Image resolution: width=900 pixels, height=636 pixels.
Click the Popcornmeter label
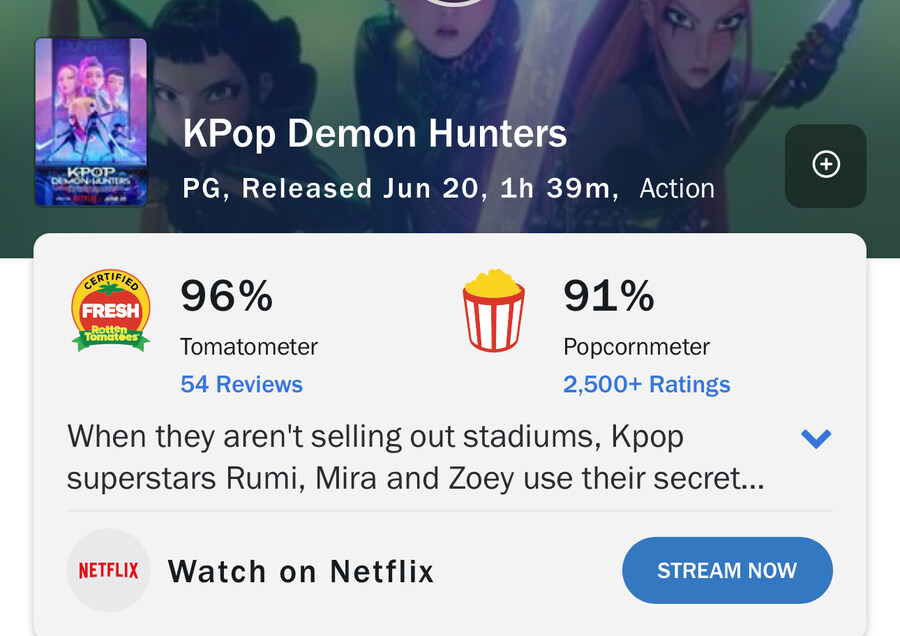click(637, 347)
